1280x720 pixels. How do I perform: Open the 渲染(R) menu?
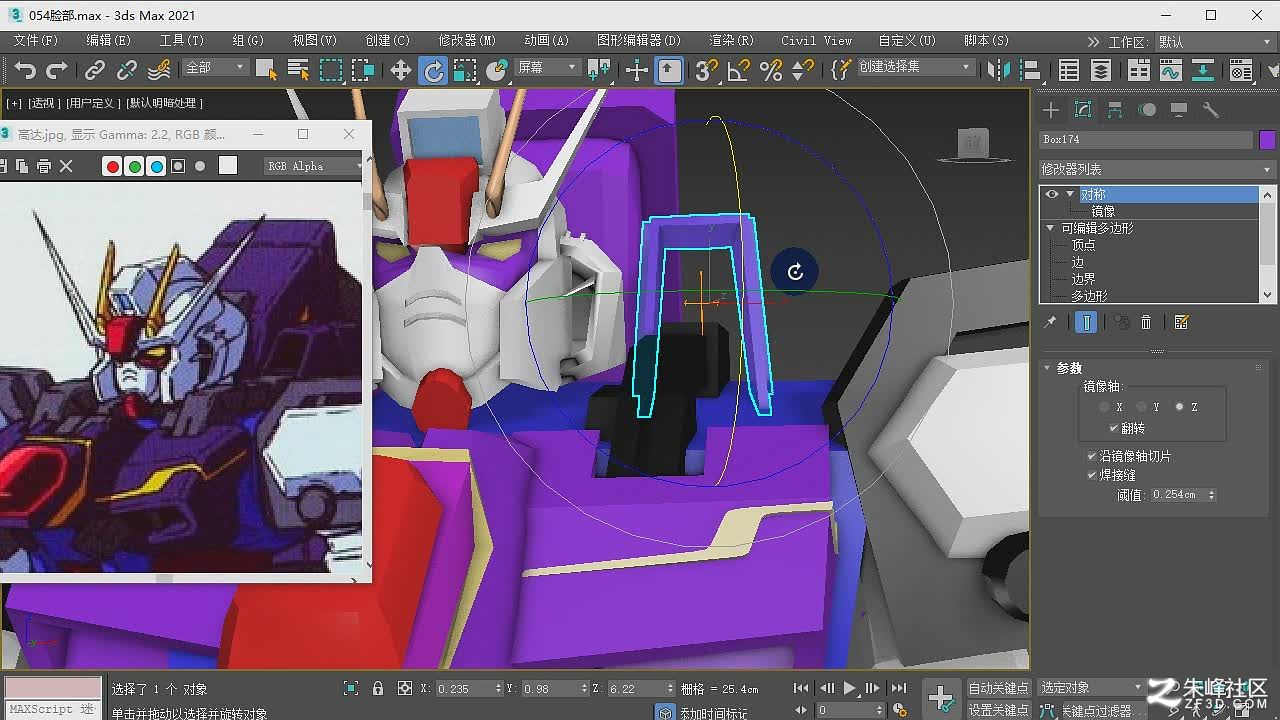coord(731,41)
